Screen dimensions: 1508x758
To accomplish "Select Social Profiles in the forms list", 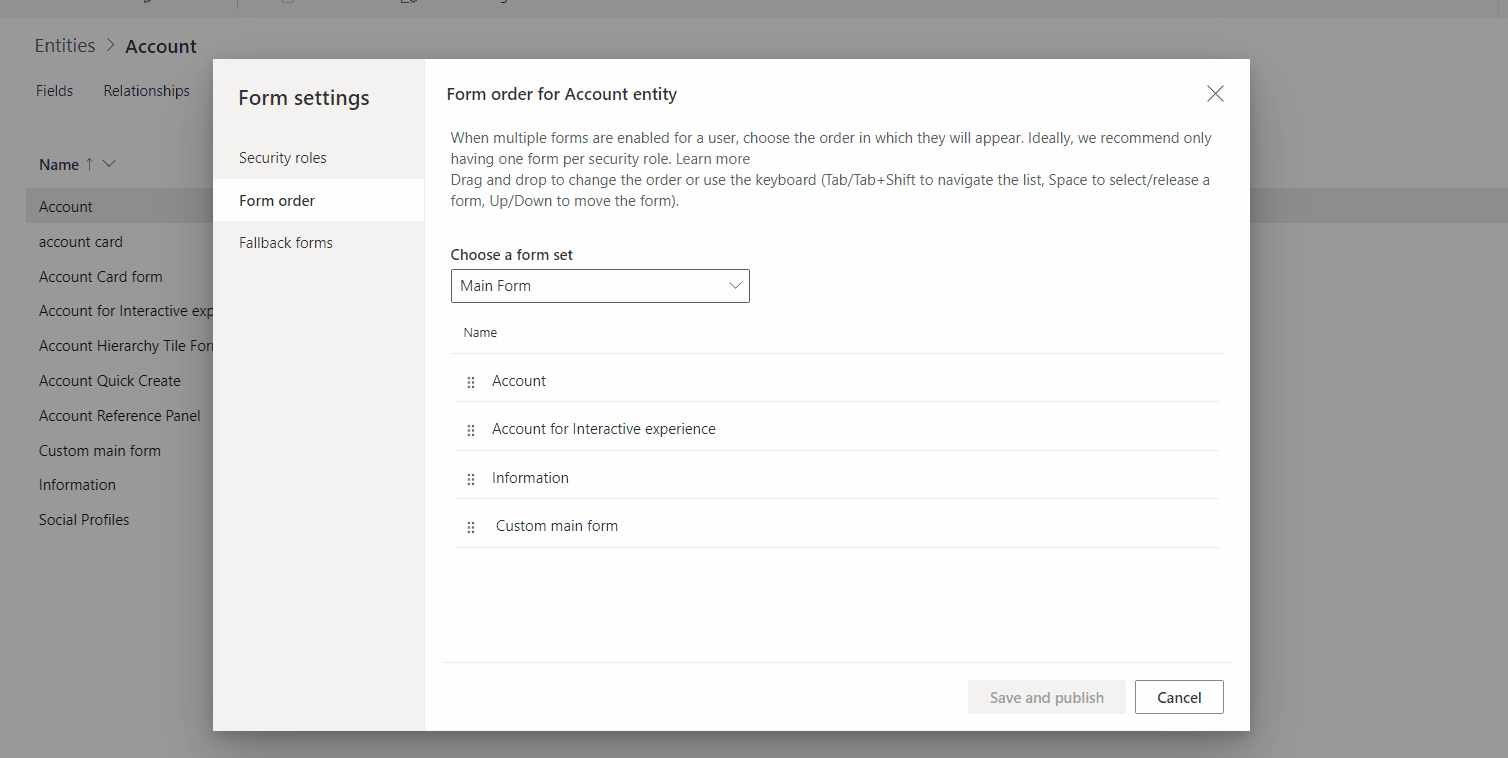I will 84,519.
